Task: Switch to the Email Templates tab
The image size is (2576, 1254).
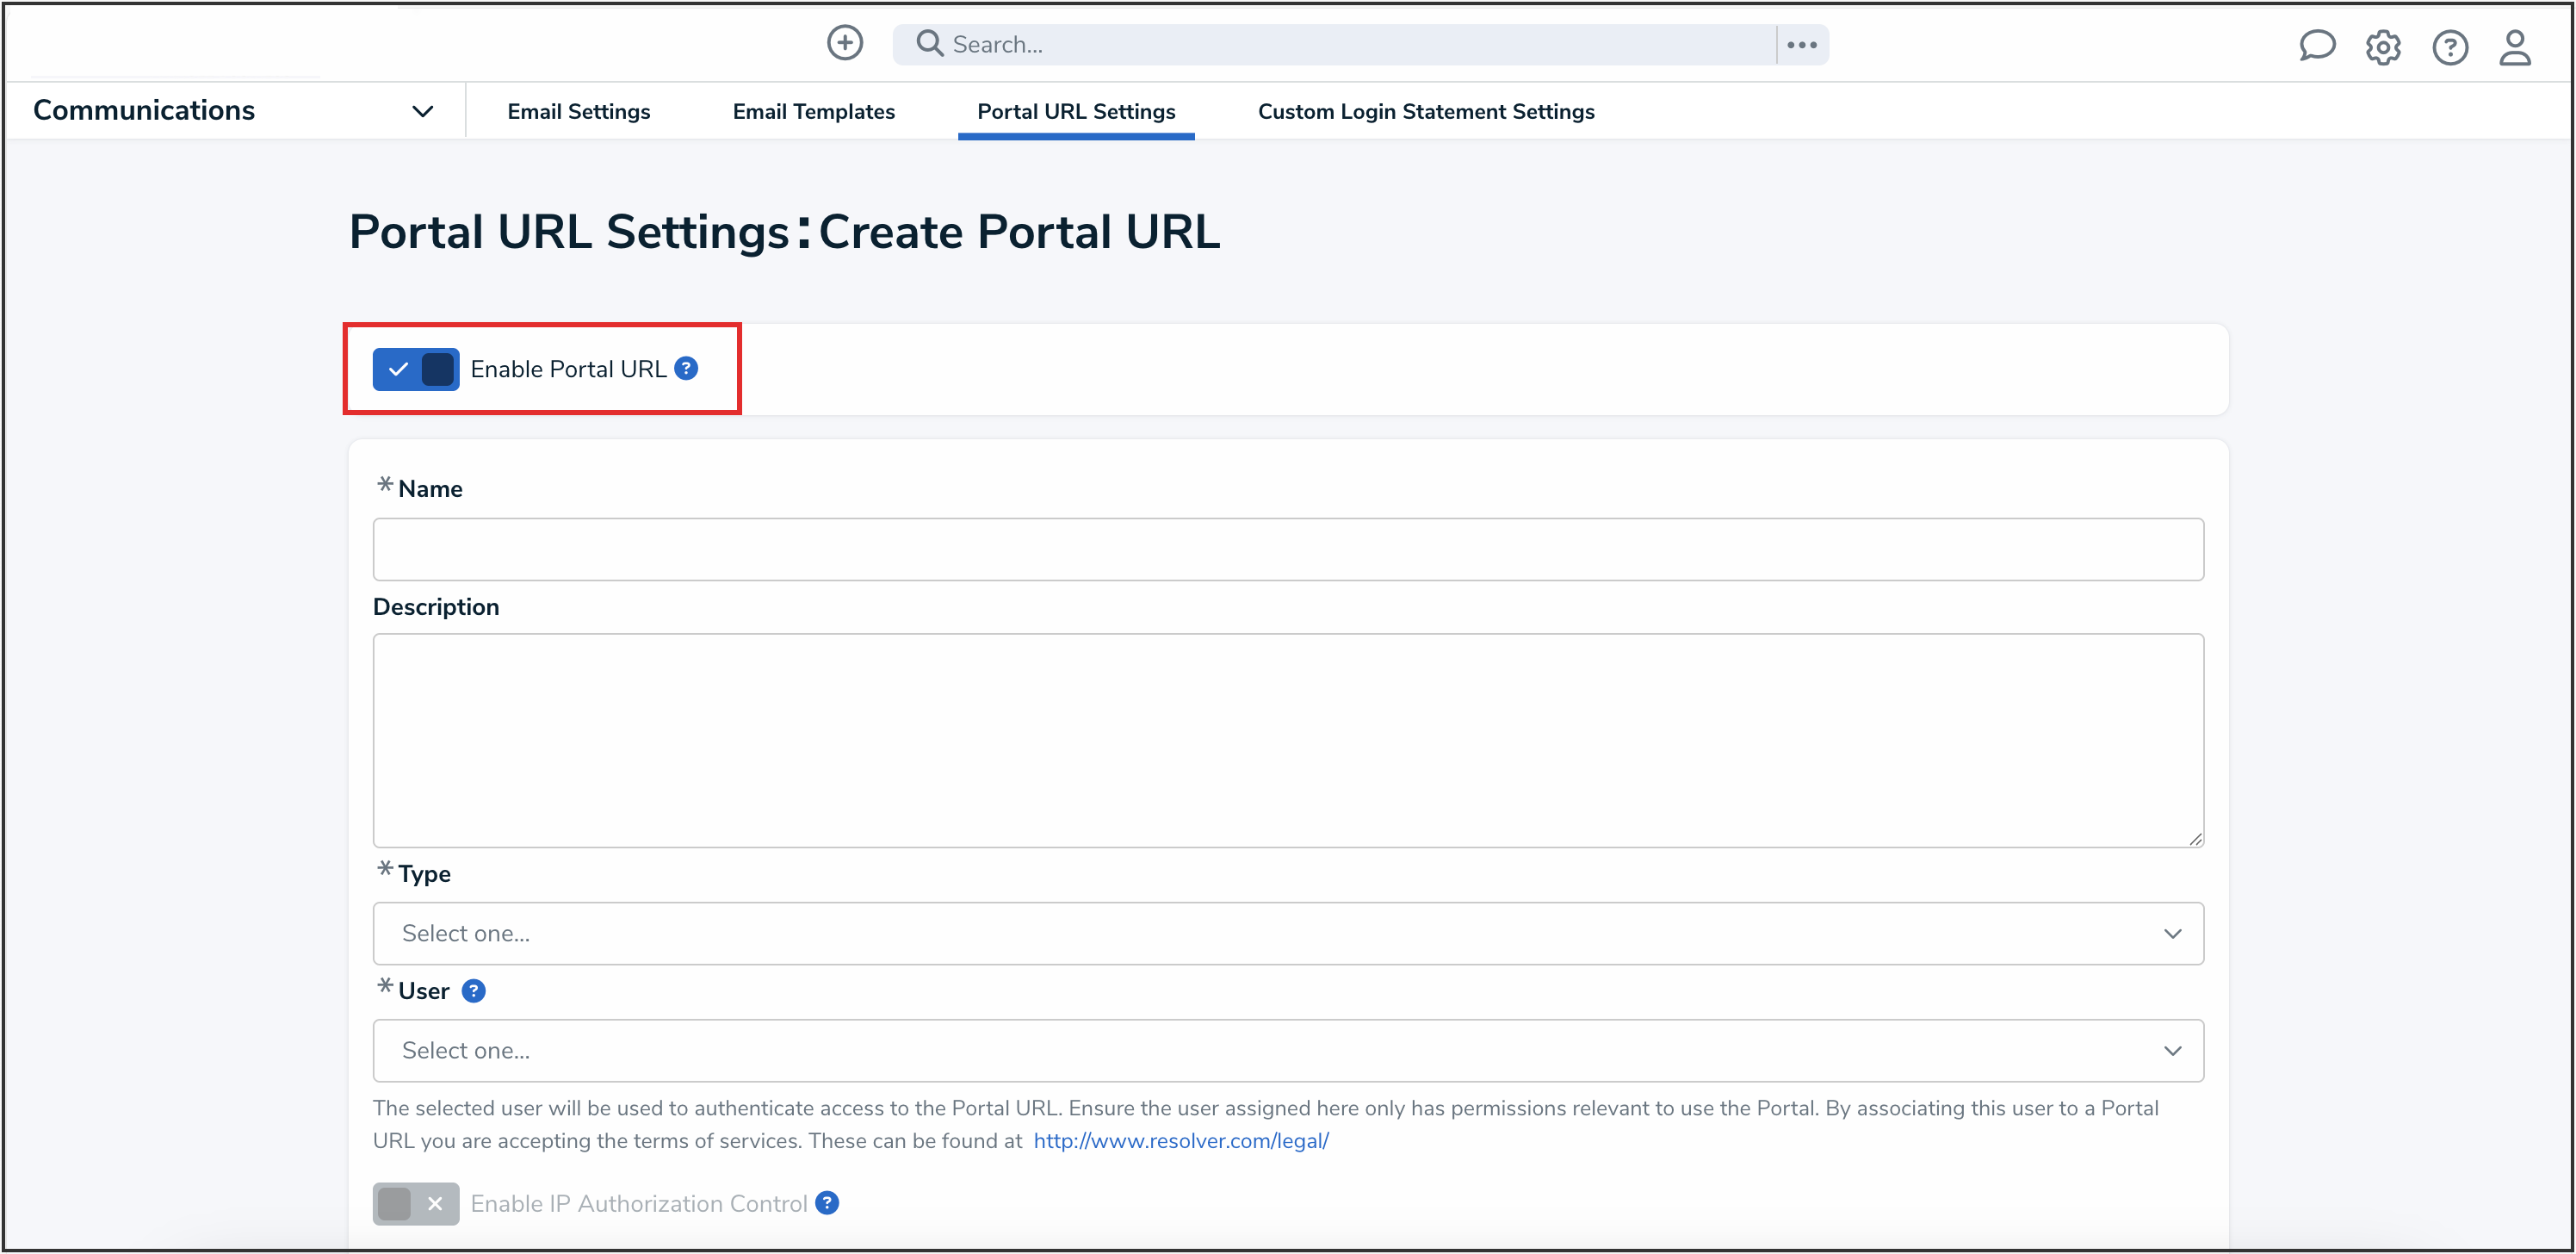Action: (813, 111)
